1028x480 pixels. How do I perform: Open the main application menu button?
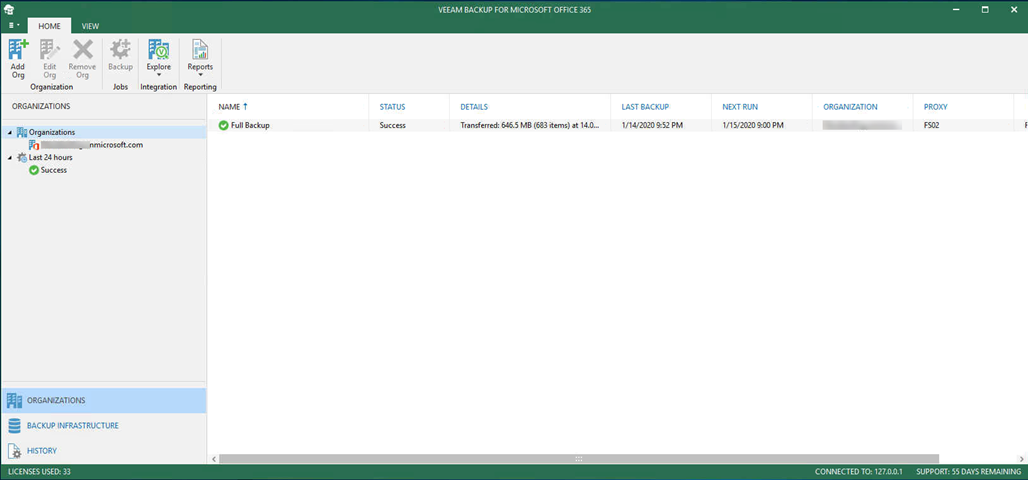(x=14, y=26)
